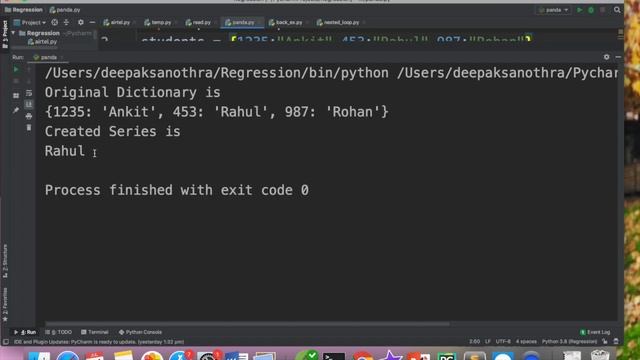
Task: Switch to the nested_loop.py editor tab
Action: (338, 22)
